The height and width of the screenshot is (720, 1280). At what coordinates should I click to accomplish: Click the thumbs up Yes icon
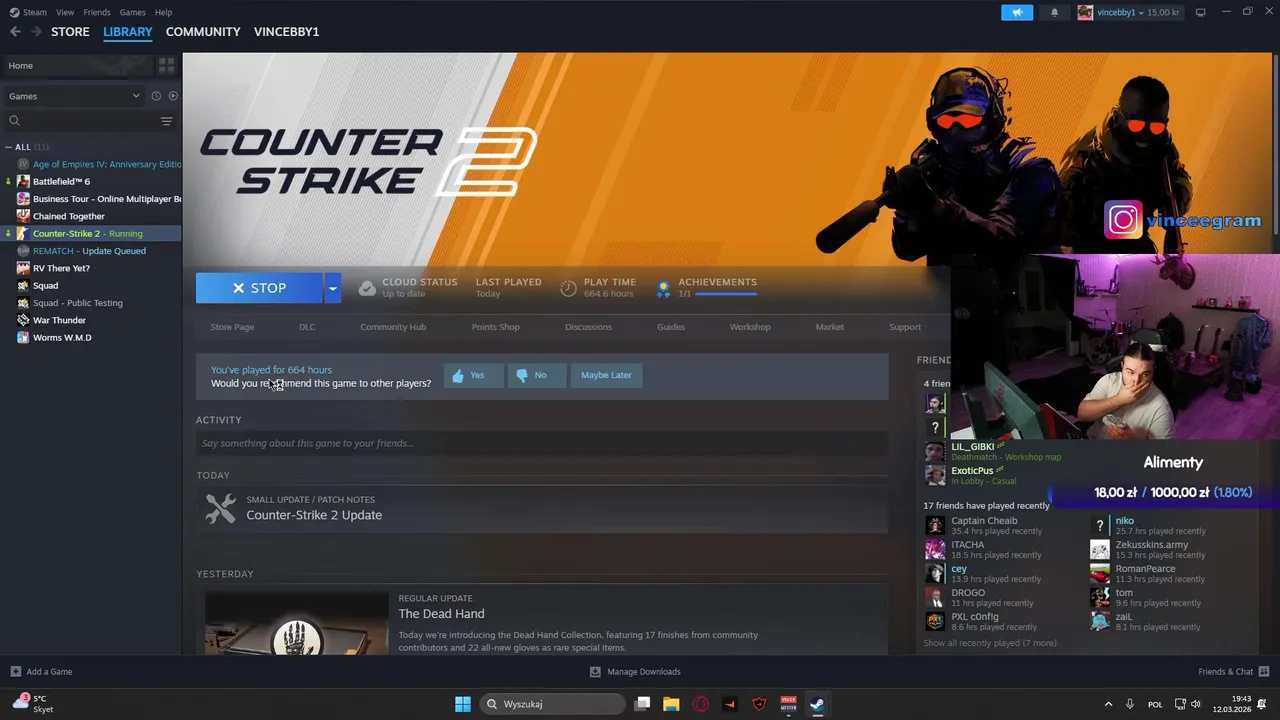point(458,376)
